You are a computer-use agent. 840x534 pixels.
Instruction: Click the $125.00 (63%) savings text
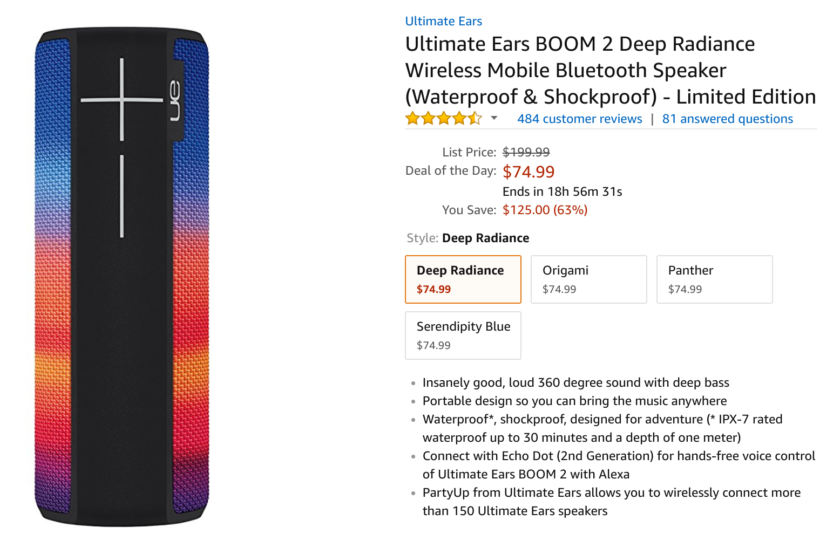(x=545, y=210)
